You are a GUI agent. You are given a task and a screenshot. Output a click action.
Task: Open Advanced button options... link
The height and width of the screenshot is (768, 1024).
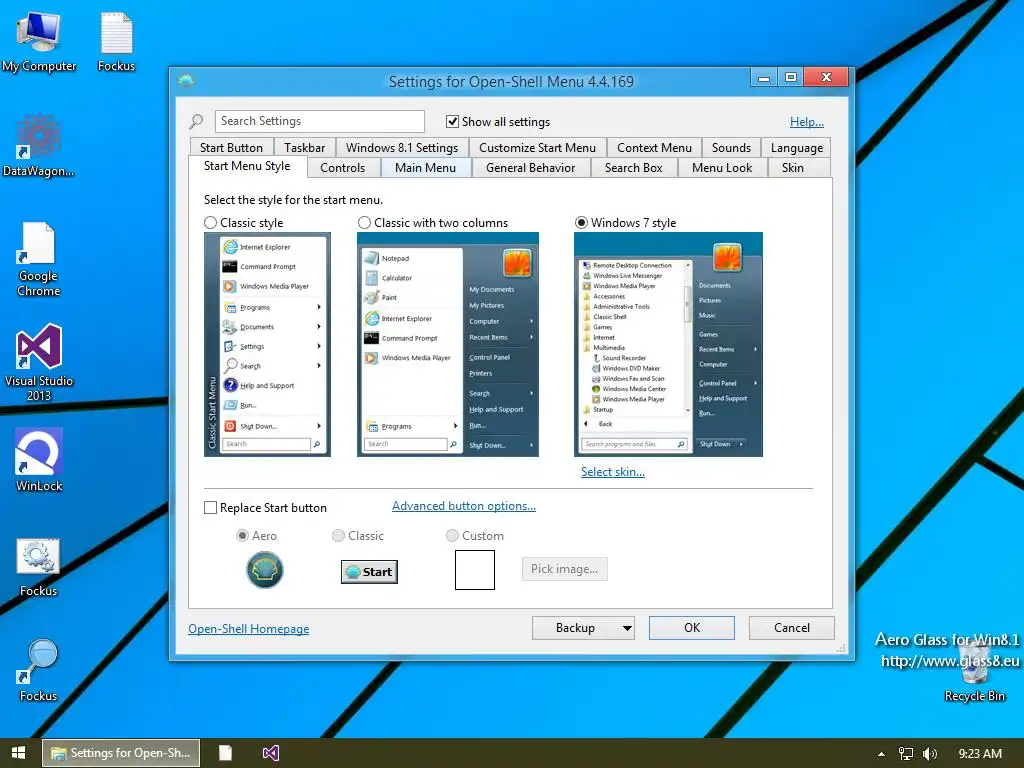pos(464,506)
